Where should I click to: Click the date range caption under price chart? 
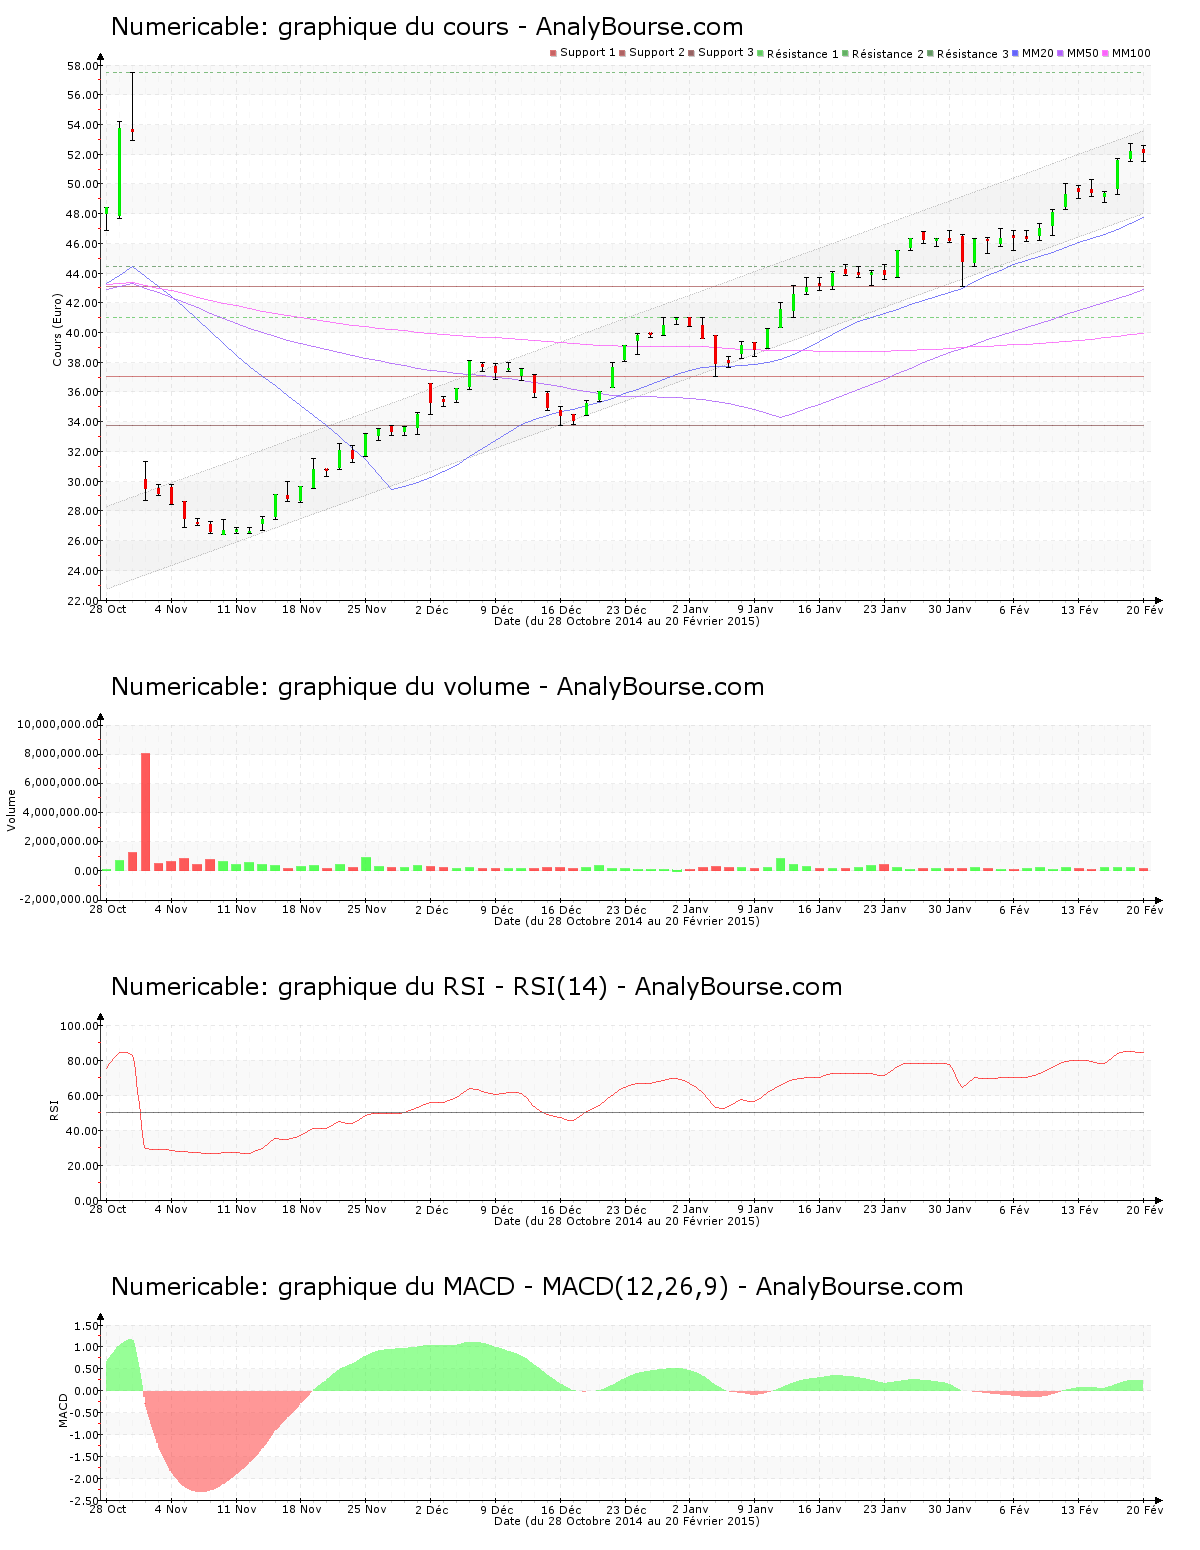[x=627, y=621]
